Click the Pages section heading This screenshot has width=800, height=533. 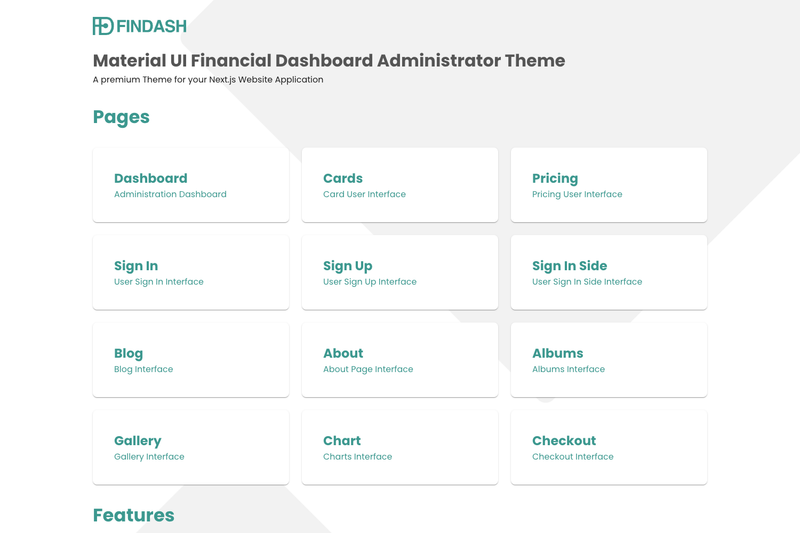[x=121, y=117]
